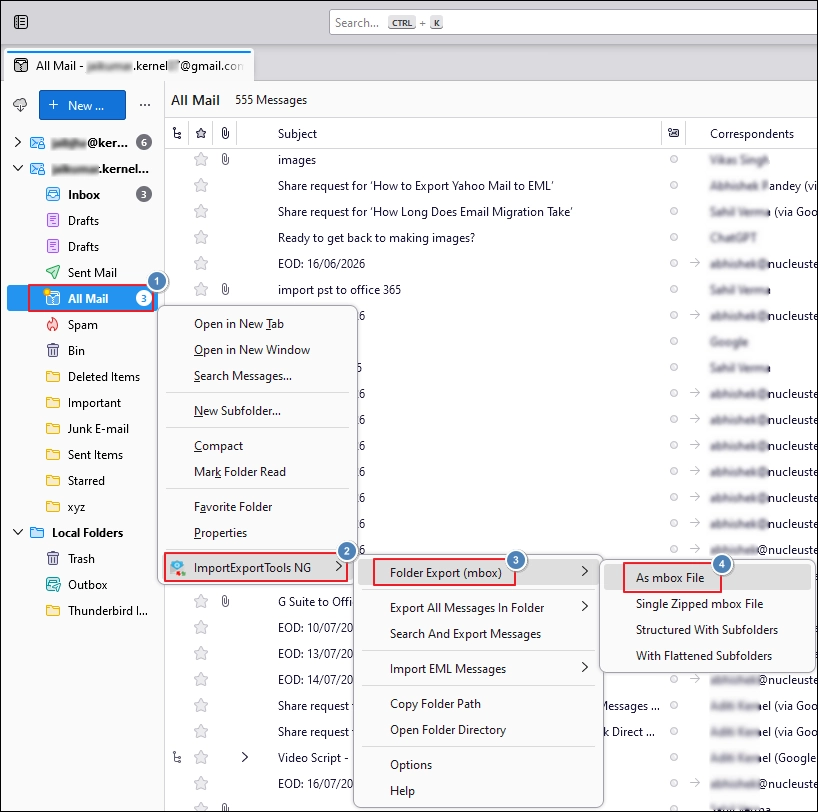This screenshot has height=812, width=818.
Task: Choose Open Folder Directory
Action: pos(448,730)
